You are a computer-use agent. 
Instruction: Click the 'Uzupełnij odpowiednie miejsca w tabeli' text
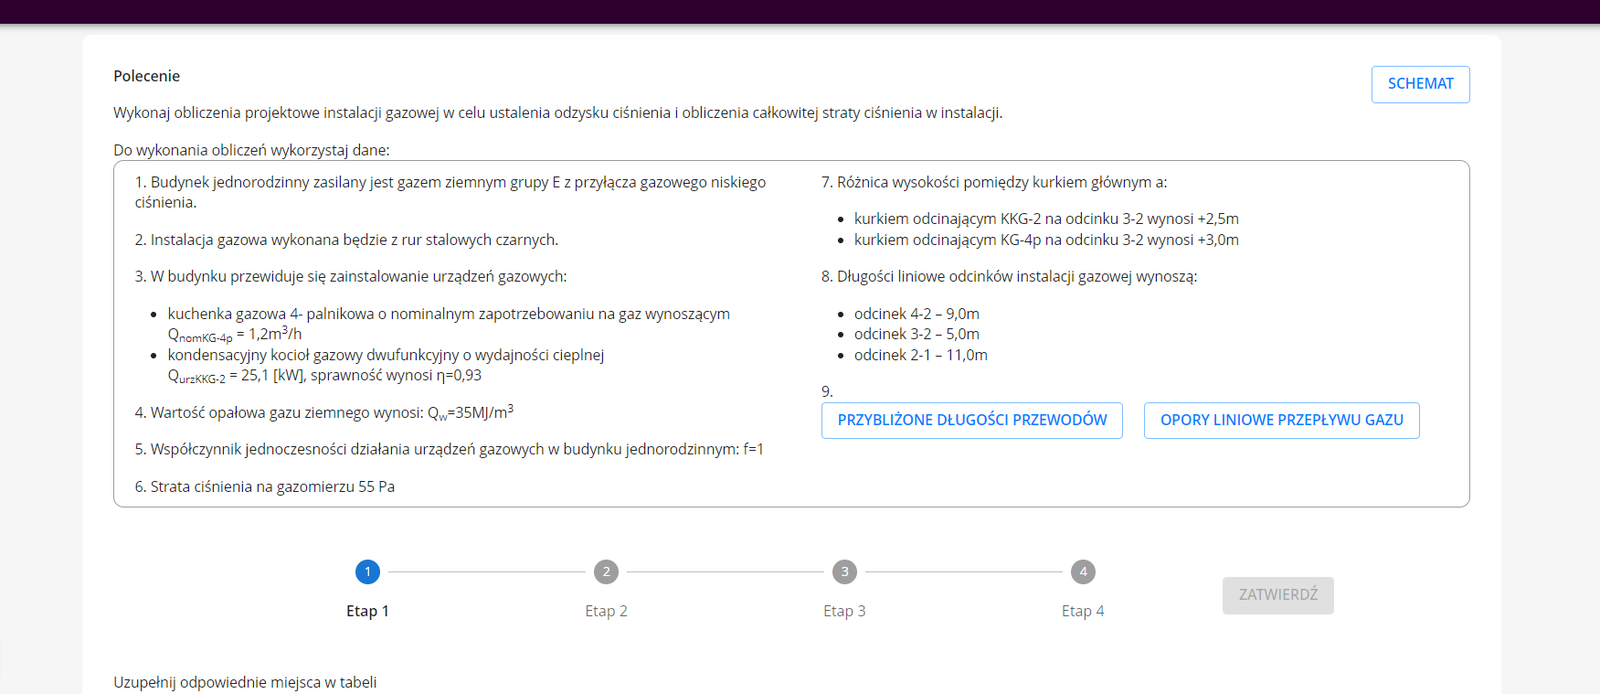(x=245, y=682)
